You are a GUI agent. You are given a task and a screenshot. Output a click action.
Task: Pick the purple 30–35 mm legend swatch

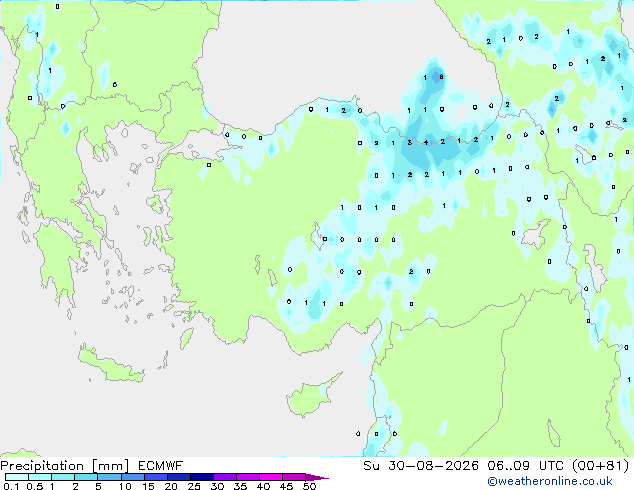pyautogui.click(x=225, y=477)
